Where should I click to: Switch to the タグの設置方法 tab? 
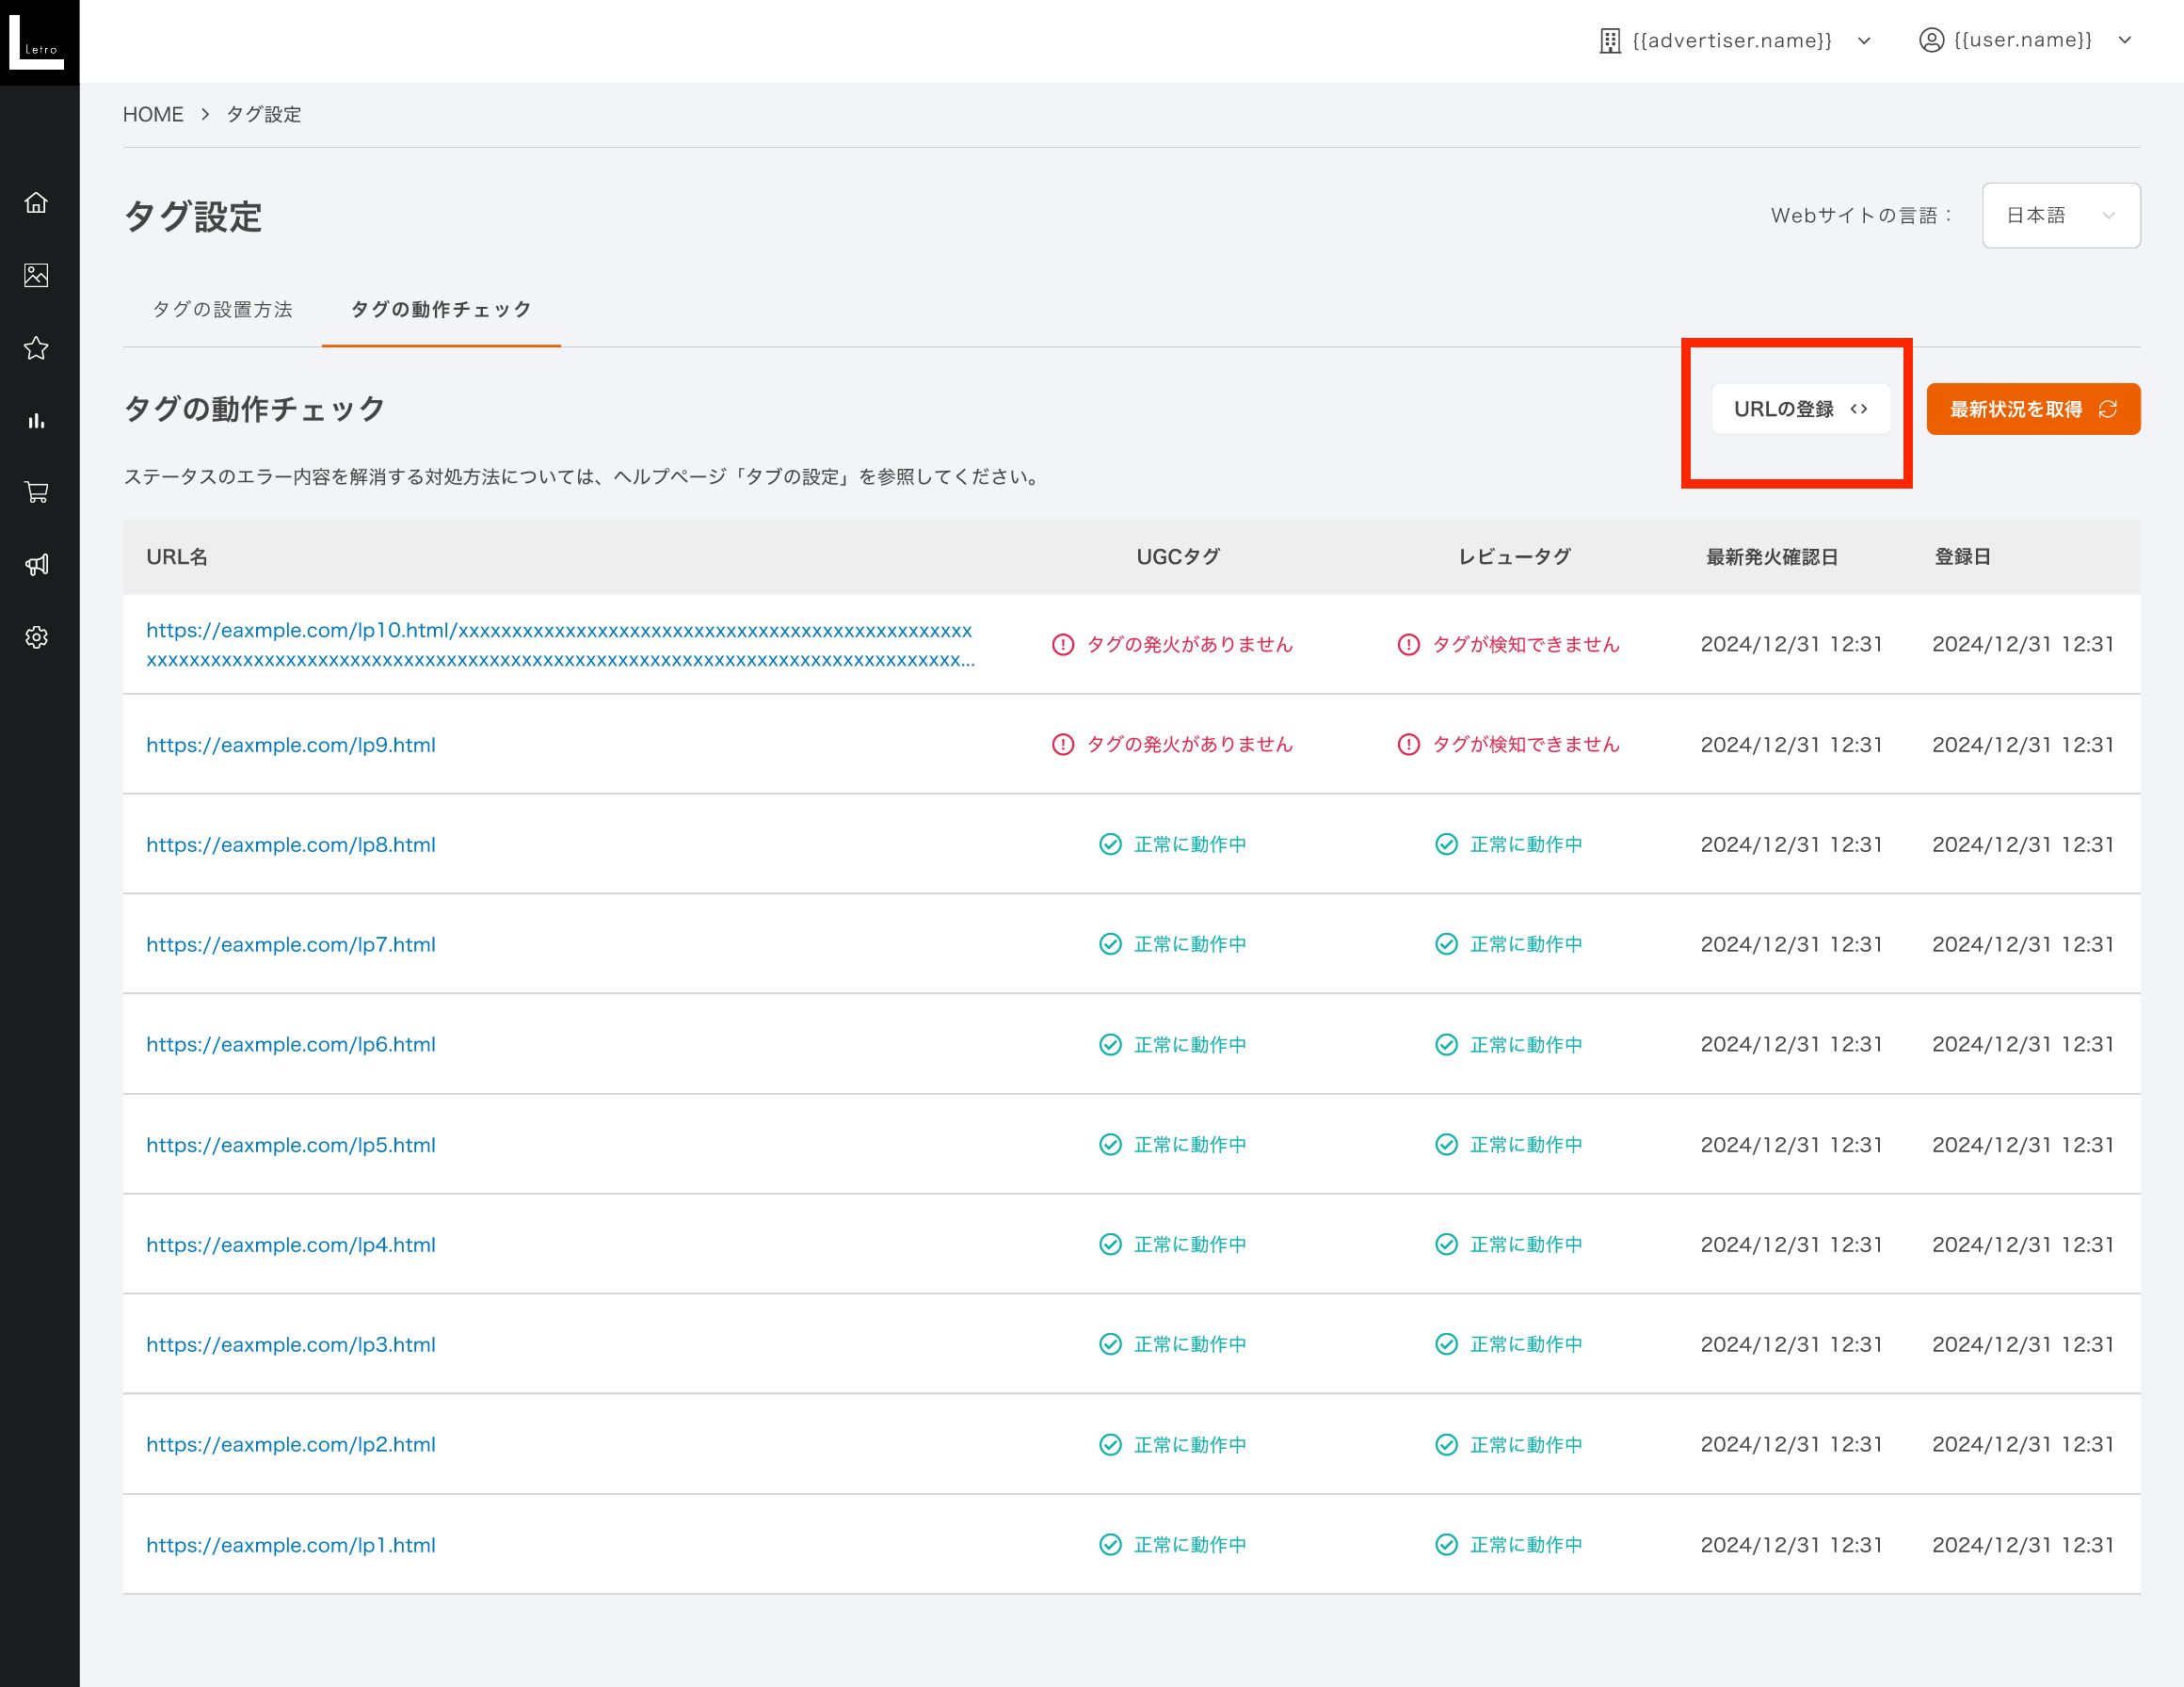point(222,309)
